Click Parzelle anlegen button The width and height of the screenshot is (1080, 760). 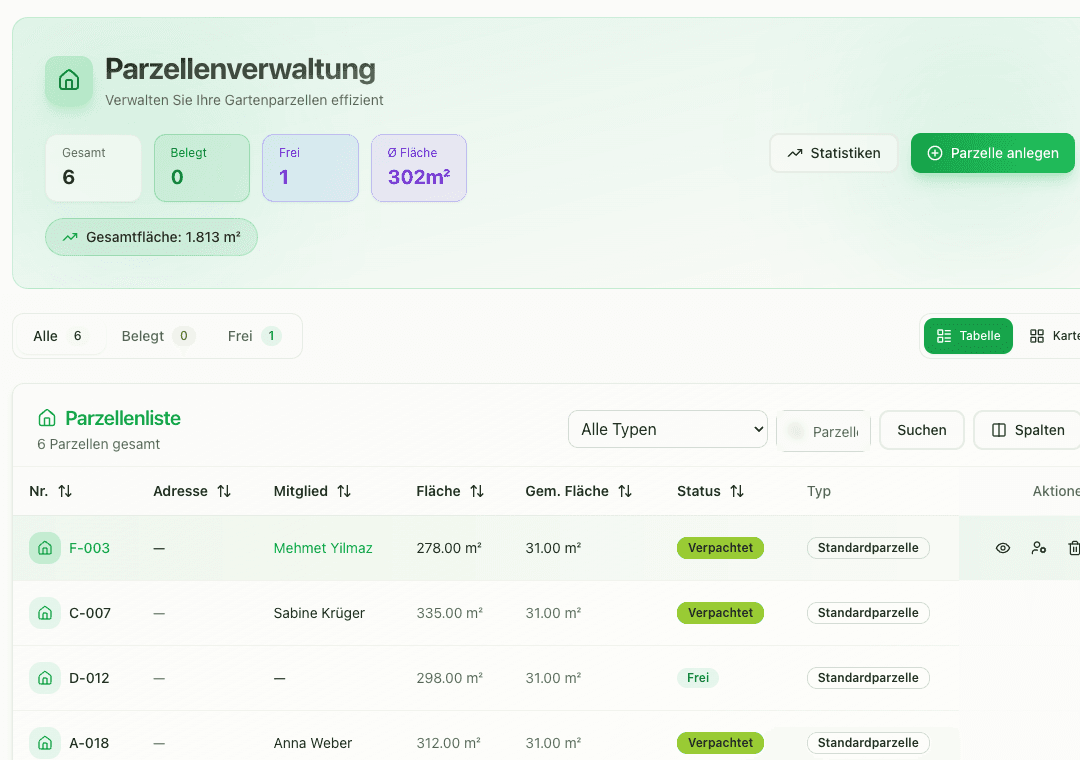[993, 153]
